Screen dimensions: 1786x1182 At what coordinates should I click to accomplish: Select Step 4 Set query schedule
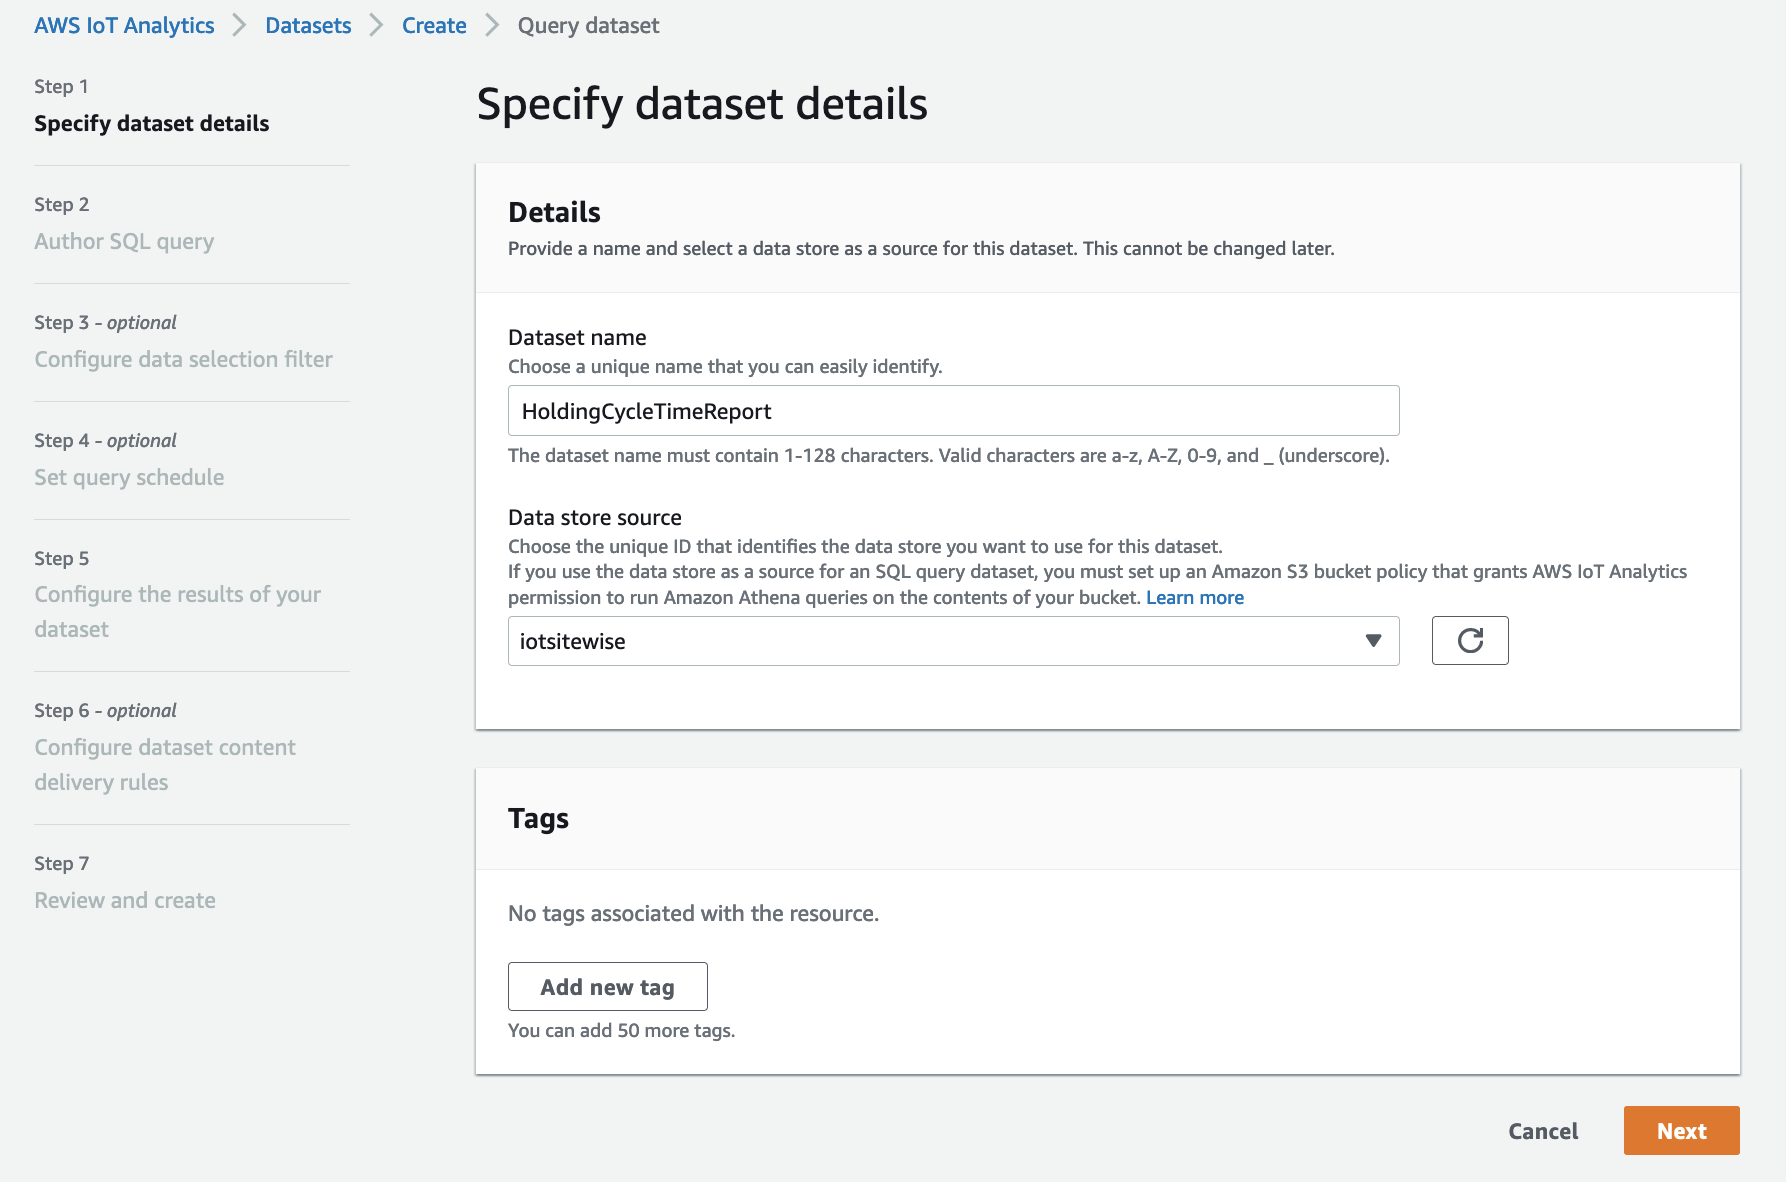pos(129,477)
